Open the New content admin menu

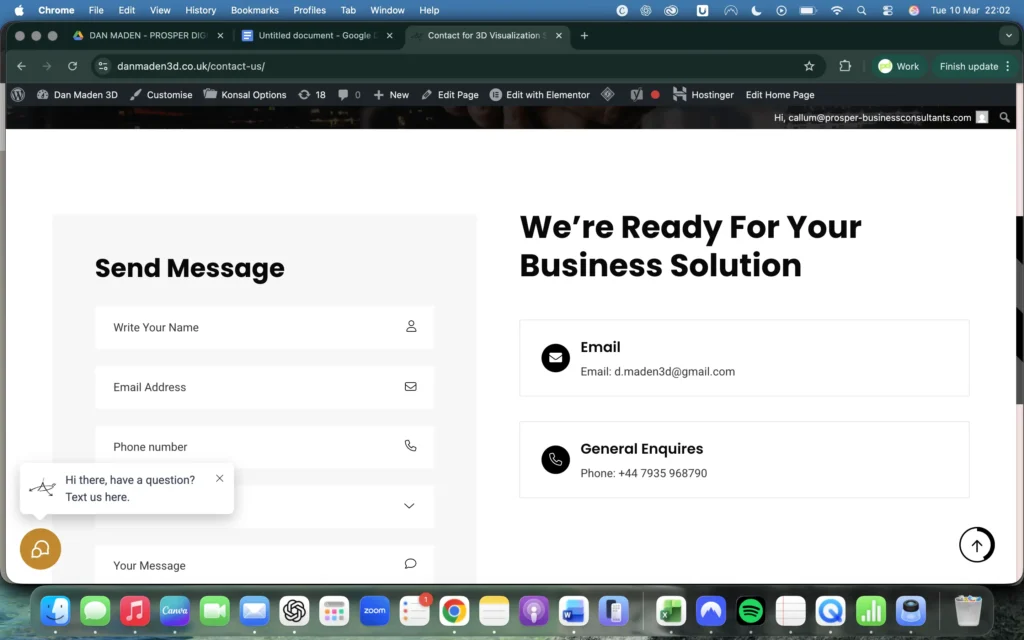point(391,95)
